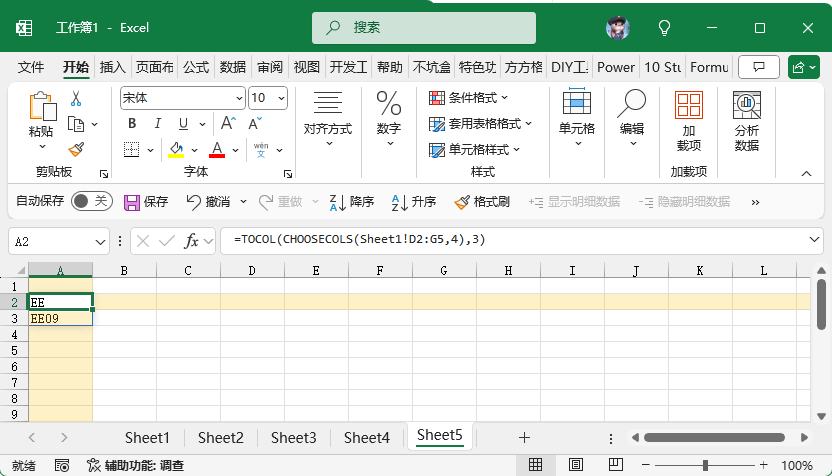Click 格式刷 in quick access toolbar
Viewport: 832px width, 476px height.
point(482,202)
